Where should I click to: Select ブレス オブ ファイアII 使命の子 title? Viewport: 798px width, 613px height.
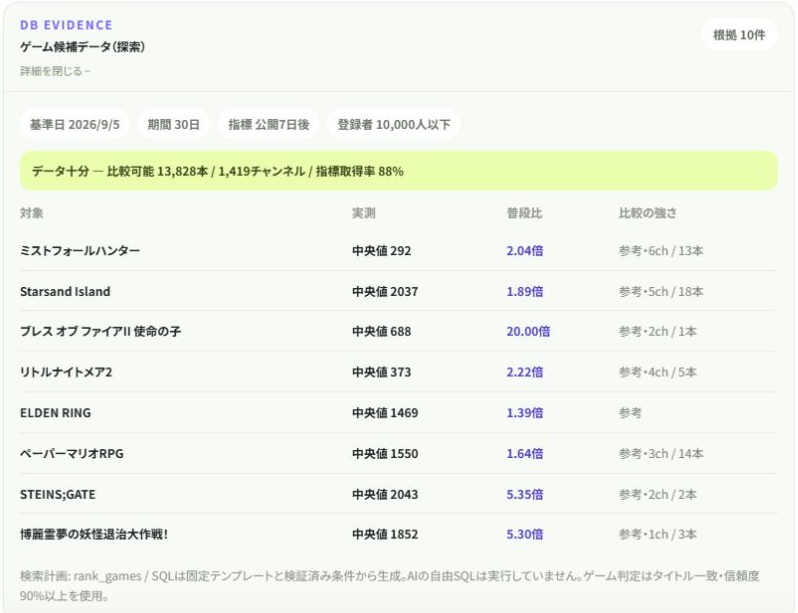click(100, 331)
